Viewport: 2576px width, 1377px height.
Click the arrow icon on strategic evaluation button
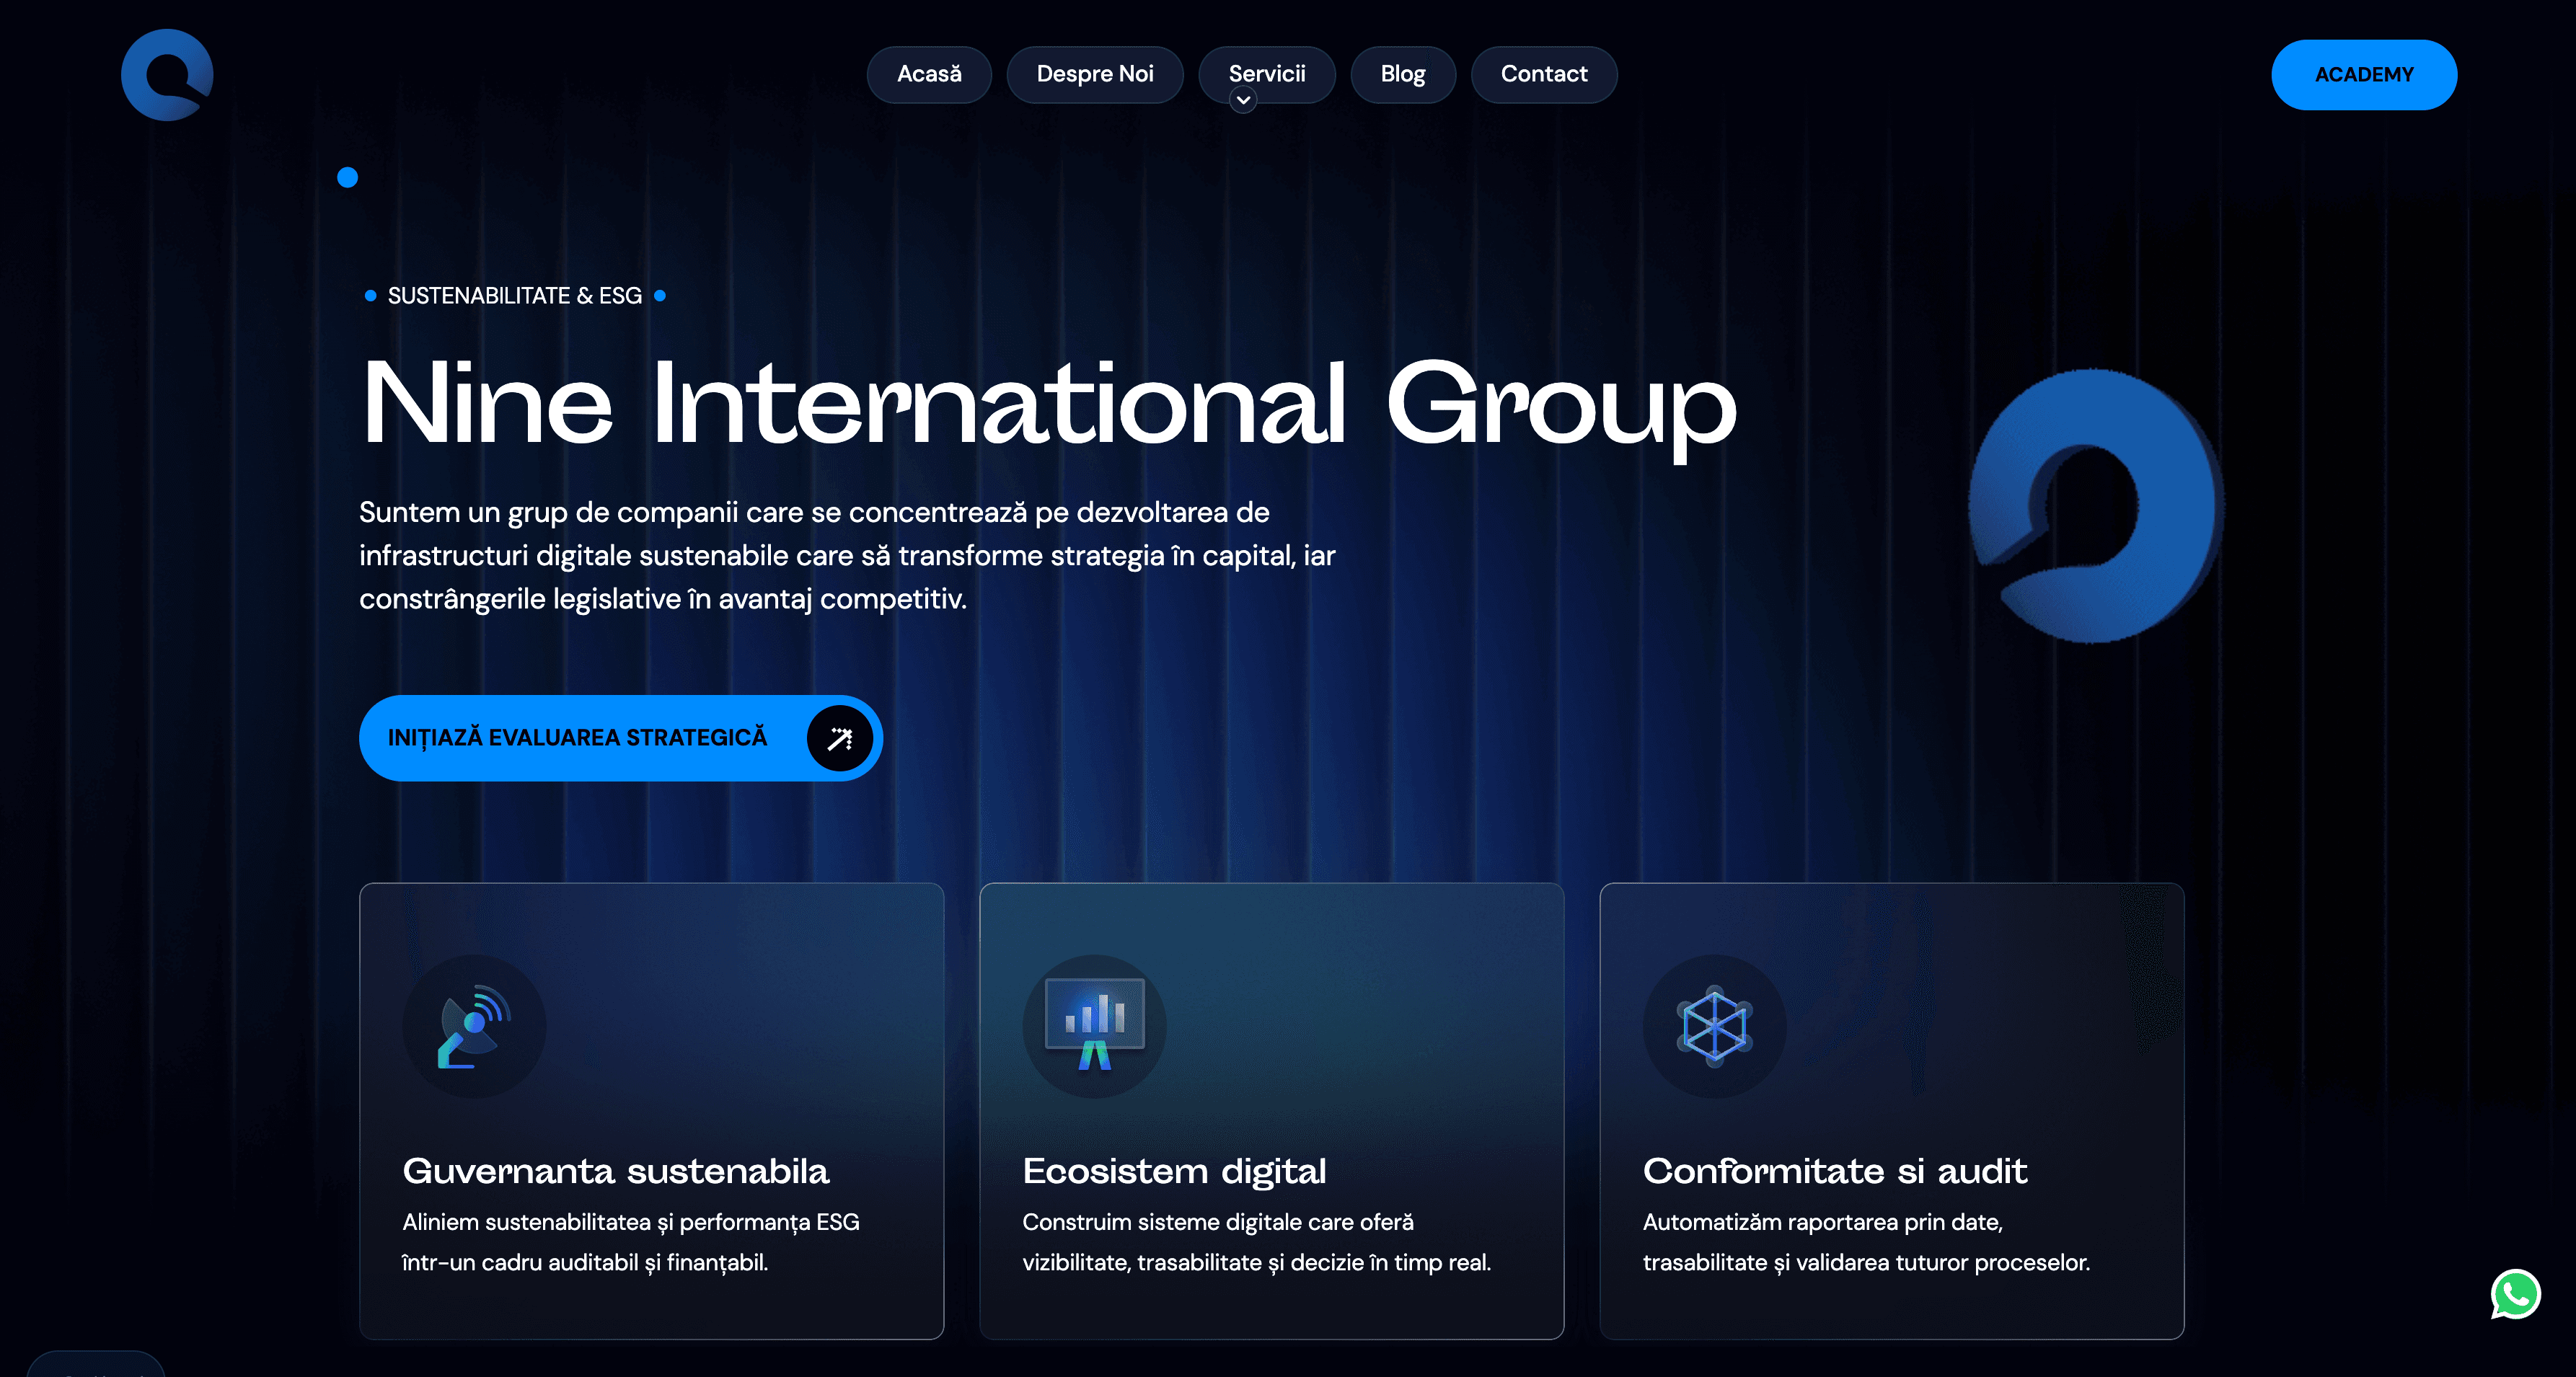(840, 738)
